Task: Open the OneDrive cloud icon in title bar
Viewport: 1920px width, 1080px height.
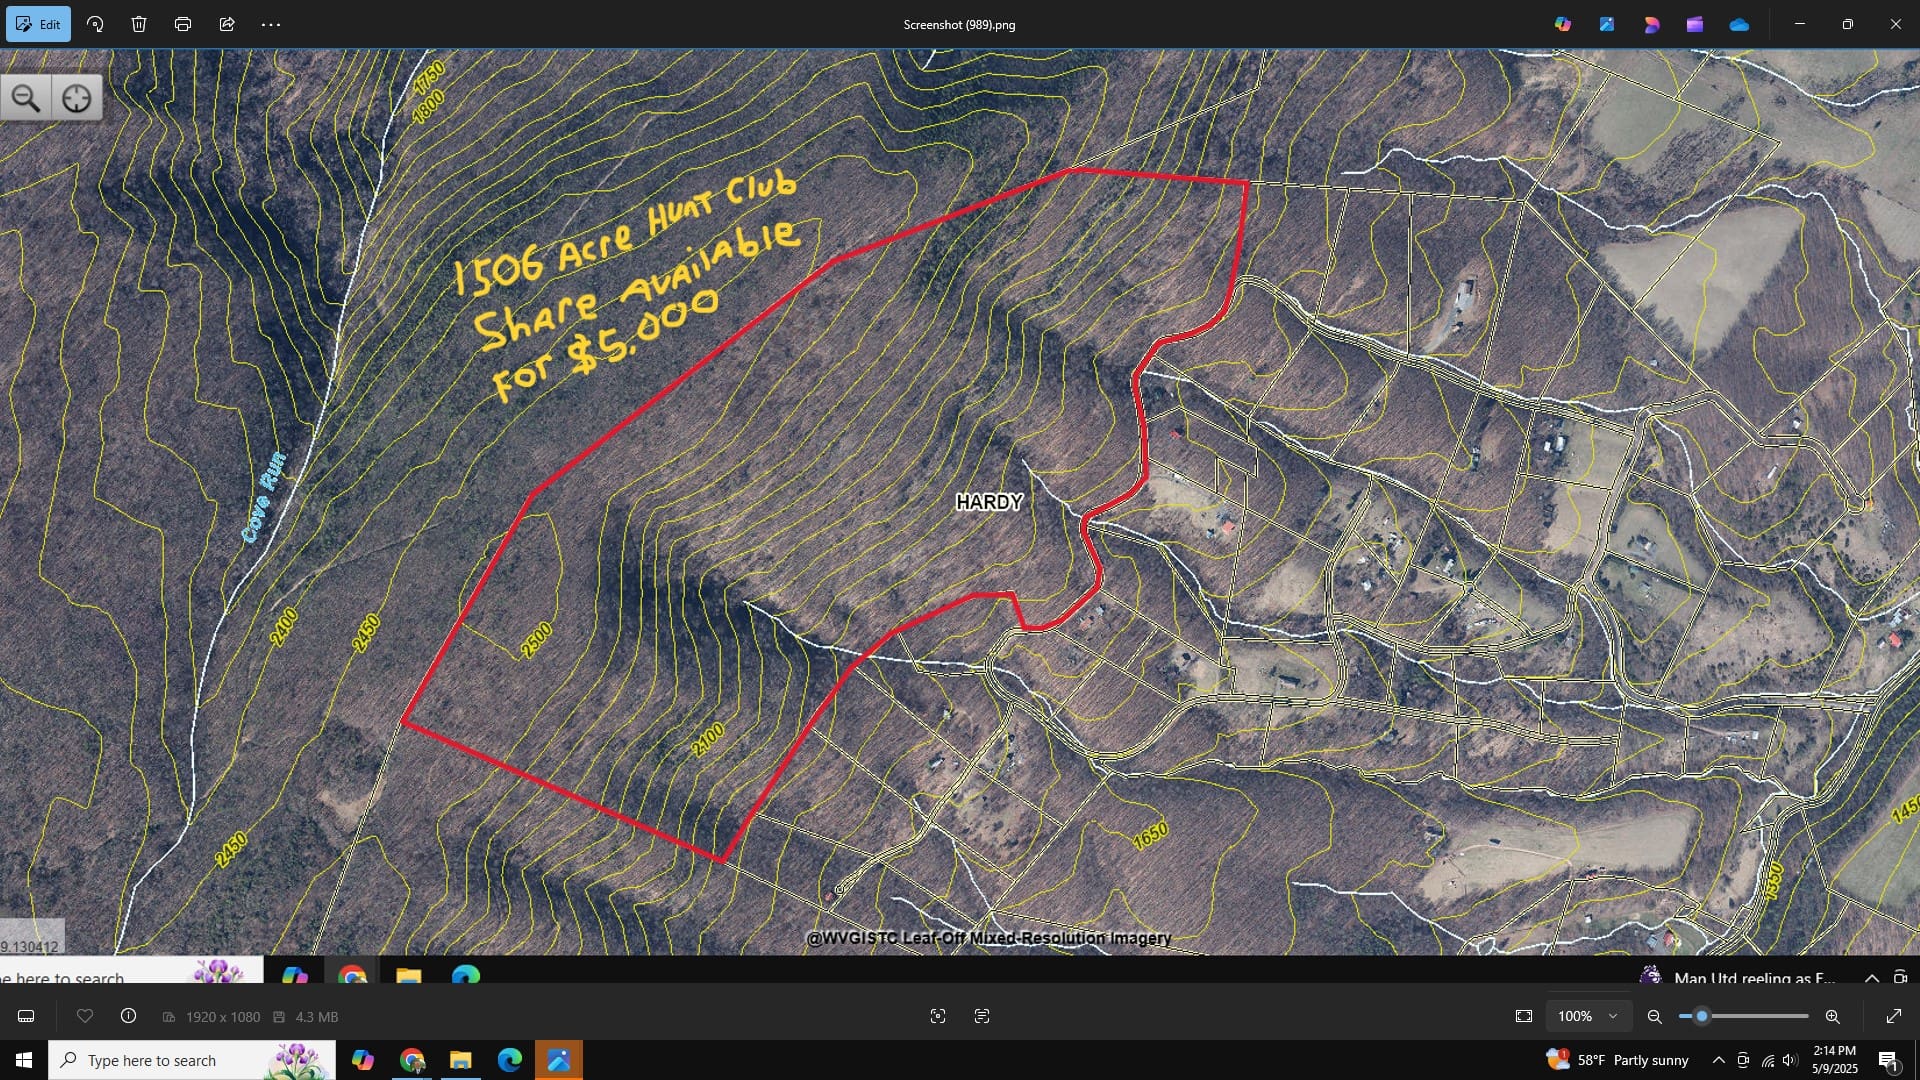Action: coord(1739,24)
